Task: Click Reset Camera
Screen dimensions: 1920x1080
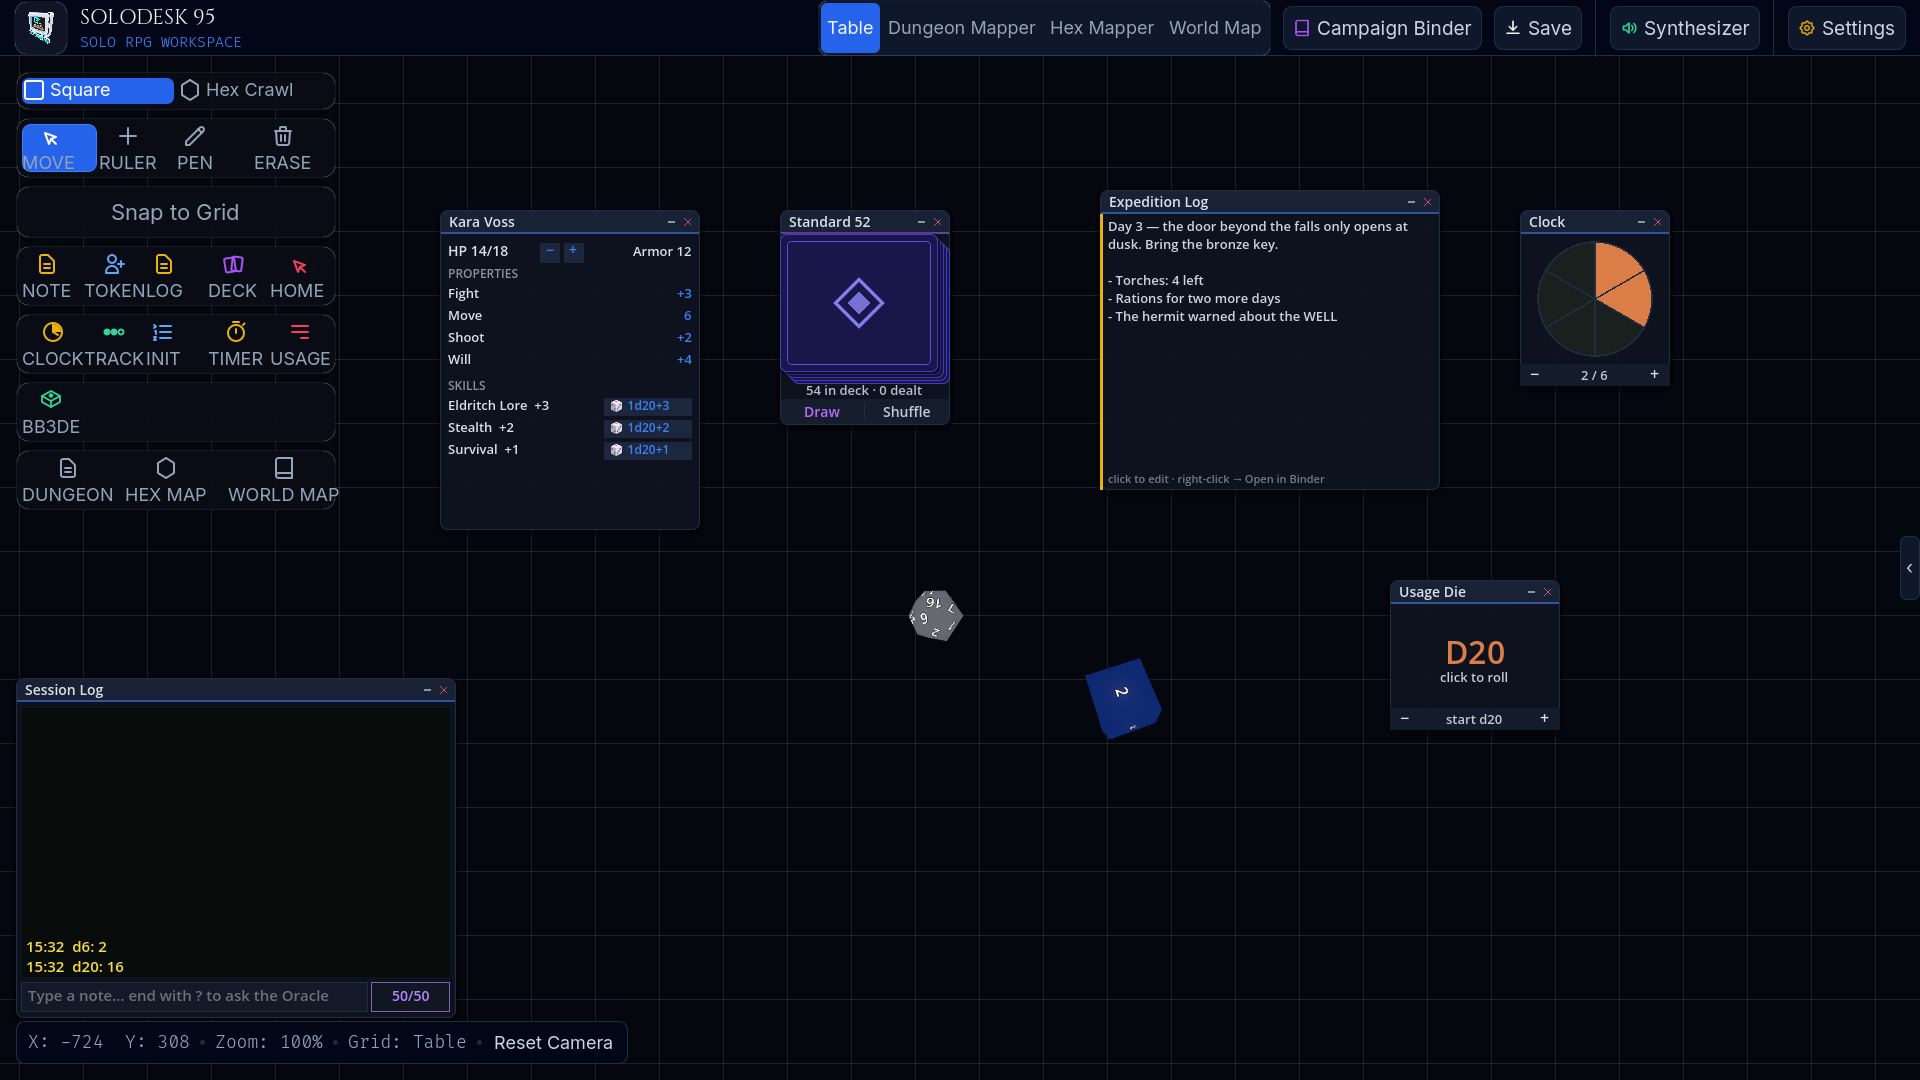Action: tap(553, 1042)
